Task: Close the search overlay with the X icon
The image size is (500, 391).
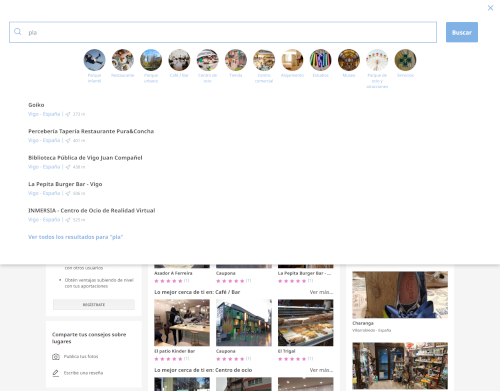Action: tap(490, 8)
